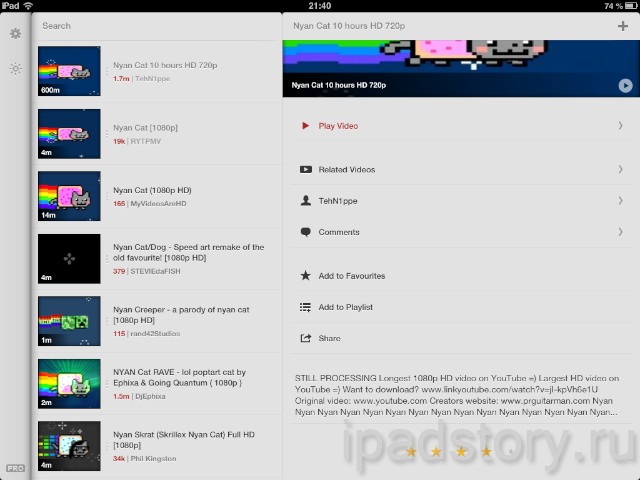Open the NYAN Cat RAVE thumbnail
This screenshot has width=640, height=480.
point(69,384)
